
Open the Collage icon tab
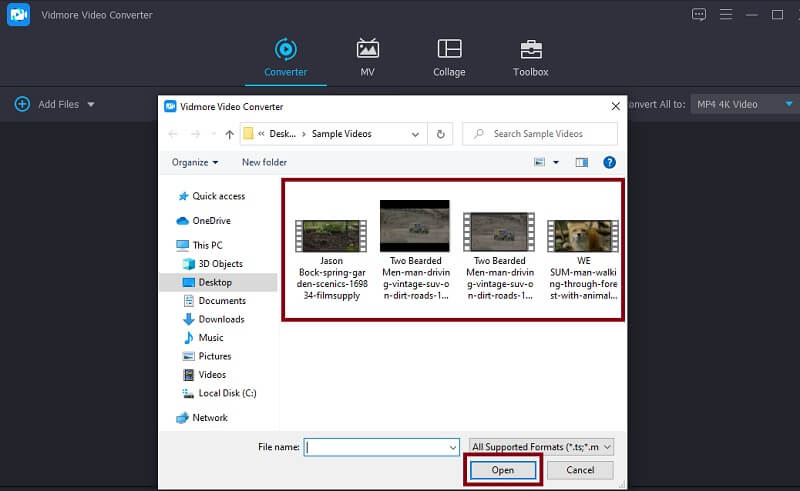[x=449, y=57]
